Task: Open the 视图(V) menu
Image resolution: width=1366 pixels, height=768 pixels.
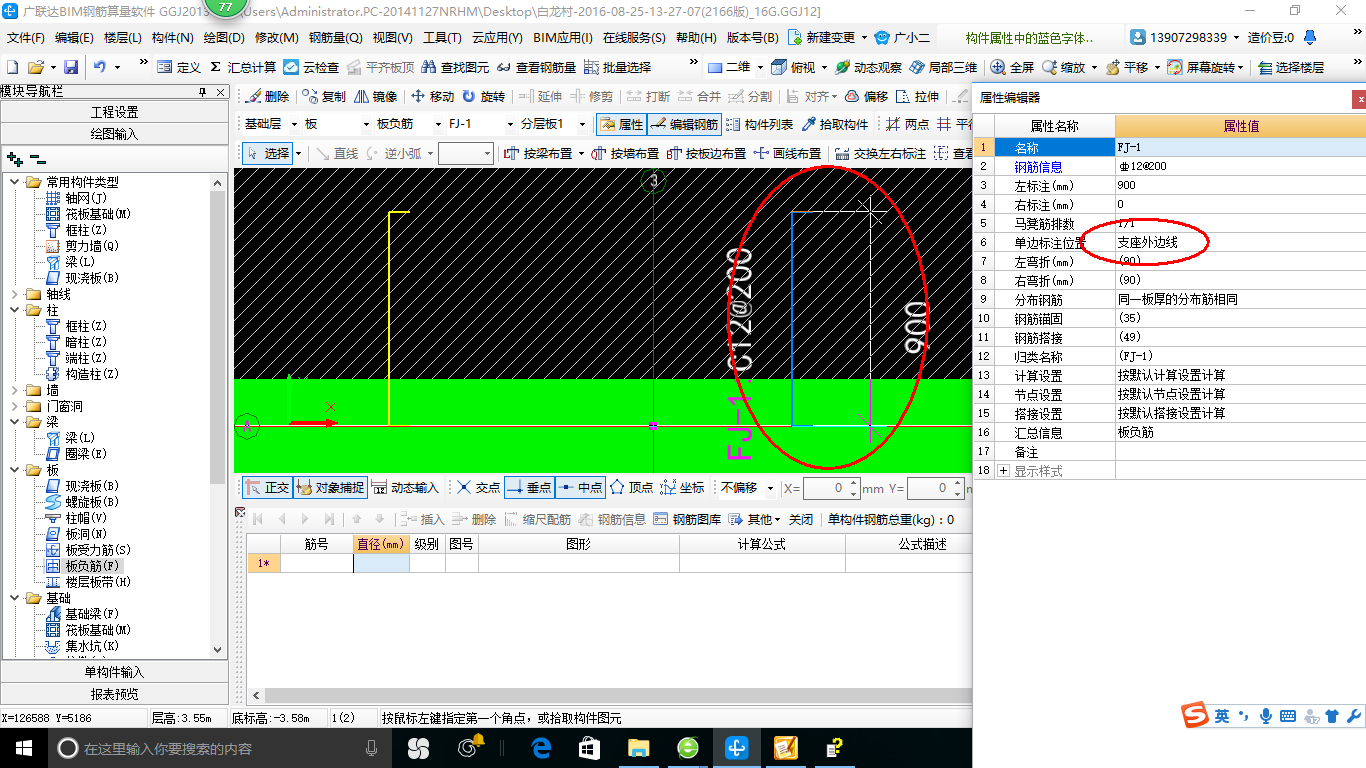Action: click(392, 38)
